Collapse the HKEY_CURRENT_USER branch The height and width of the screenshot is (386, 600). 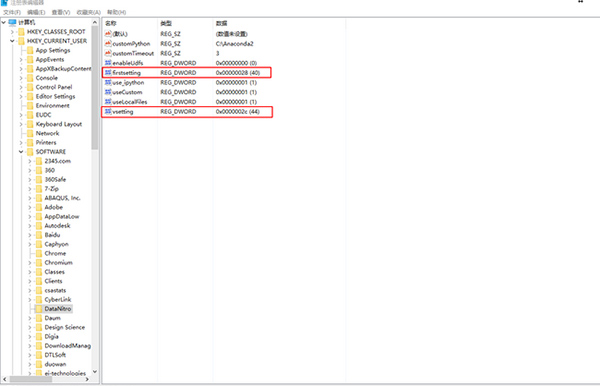point(12,41)
